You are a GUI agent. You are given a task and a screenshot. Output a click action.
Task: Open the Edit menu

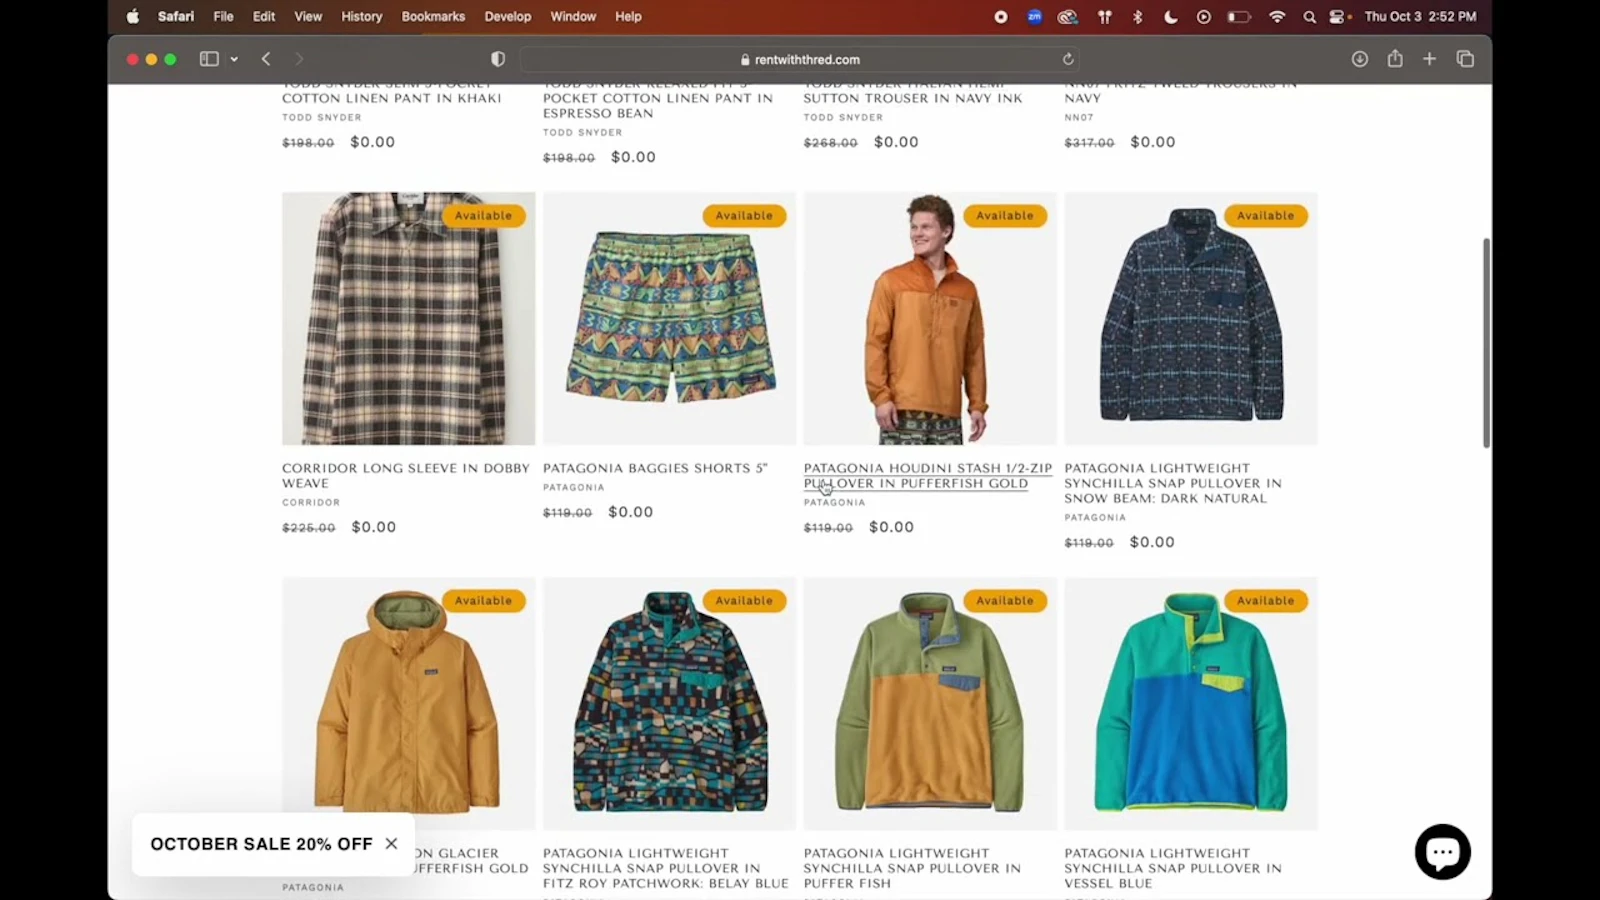click(x=264, y=16)
